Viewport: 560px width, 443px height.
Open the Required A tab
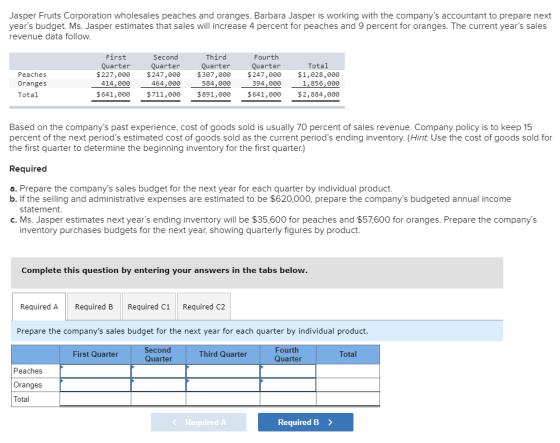[x=39, y=307]
